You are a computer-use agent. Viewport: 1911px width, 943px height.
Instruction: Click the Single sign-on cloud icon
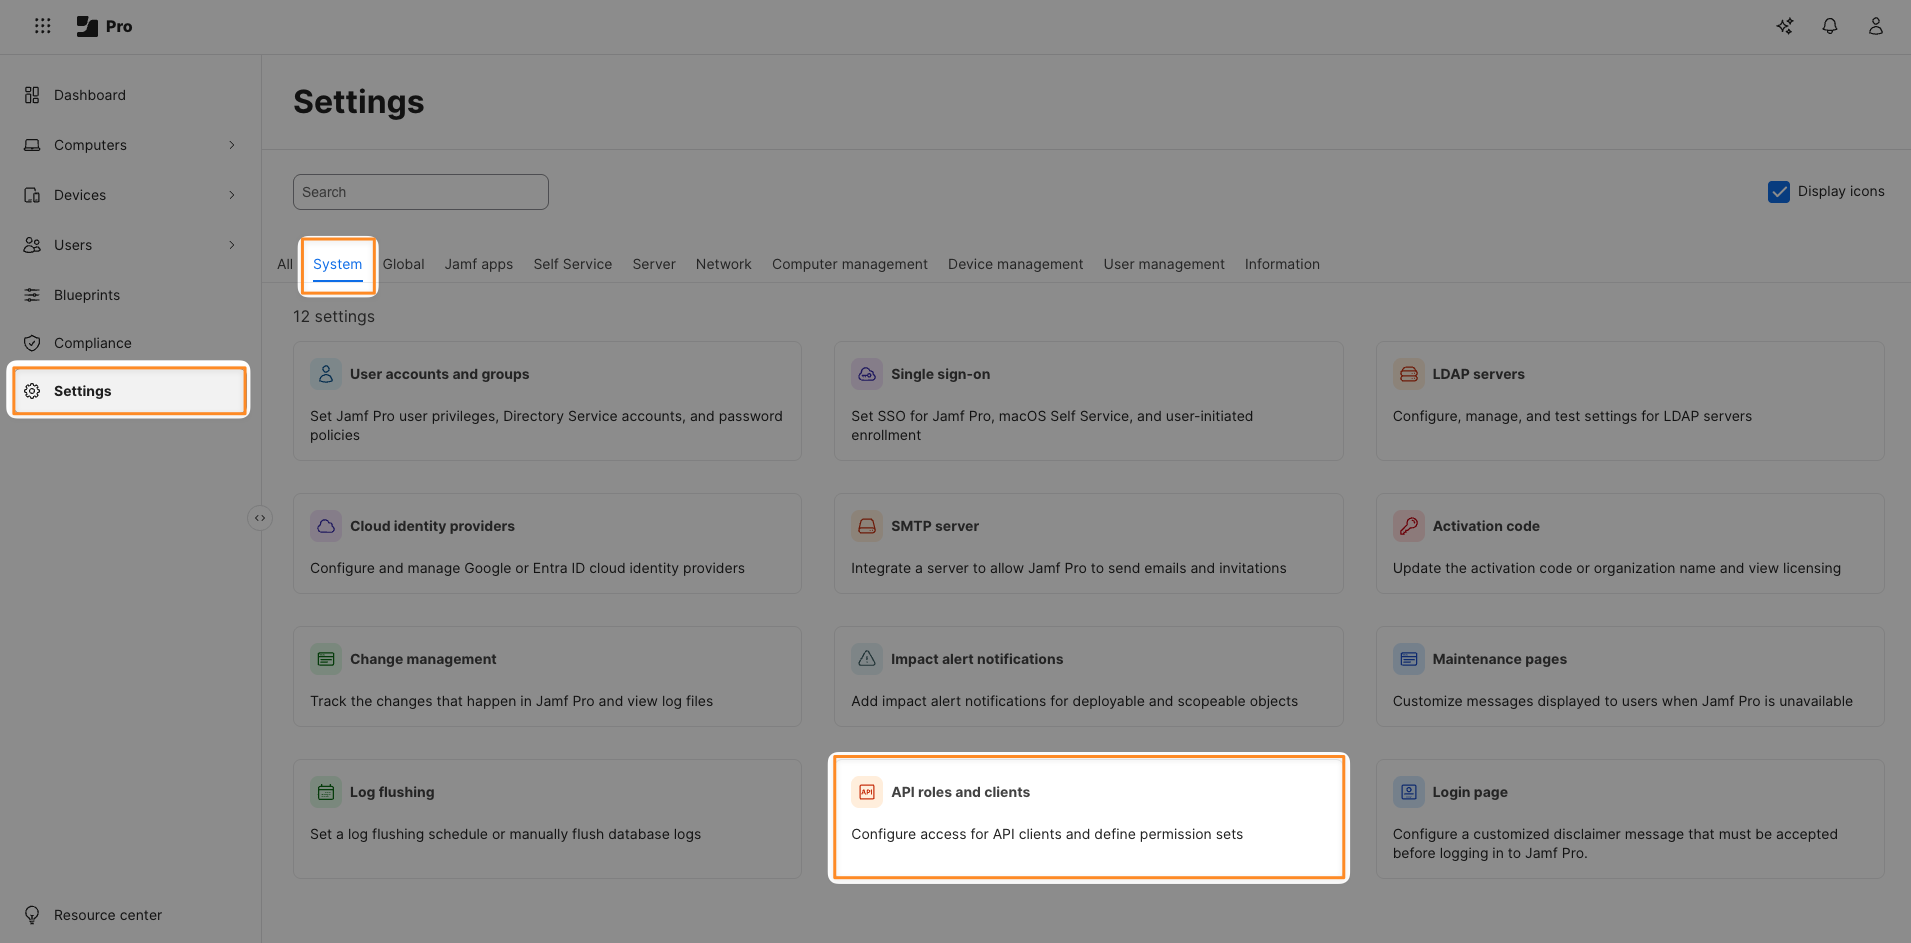867,374
